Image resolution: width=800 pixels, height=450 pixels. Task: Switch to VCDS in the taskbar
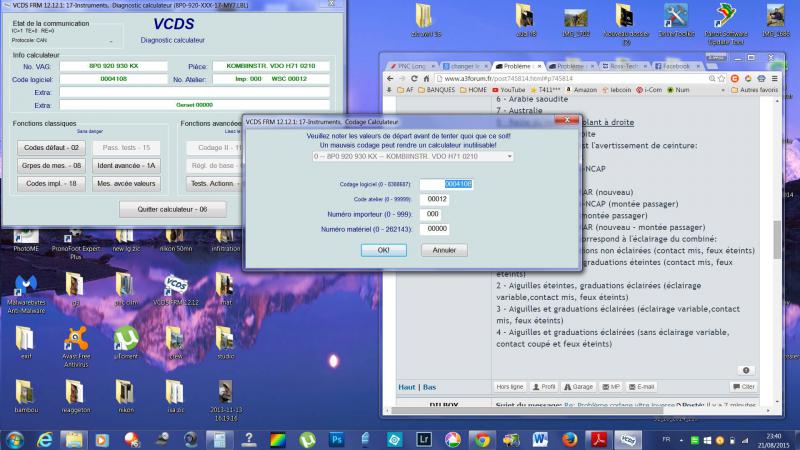point(628,439)
